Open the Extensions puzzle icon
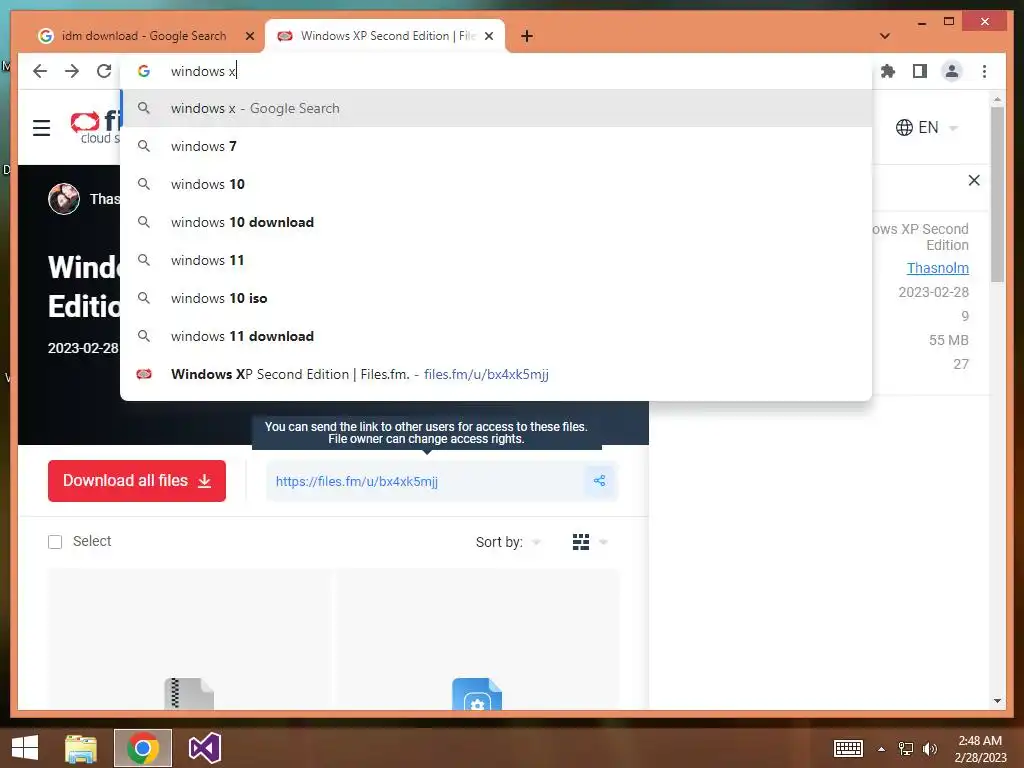1024x768 pixels. click(x=888, y=71)
